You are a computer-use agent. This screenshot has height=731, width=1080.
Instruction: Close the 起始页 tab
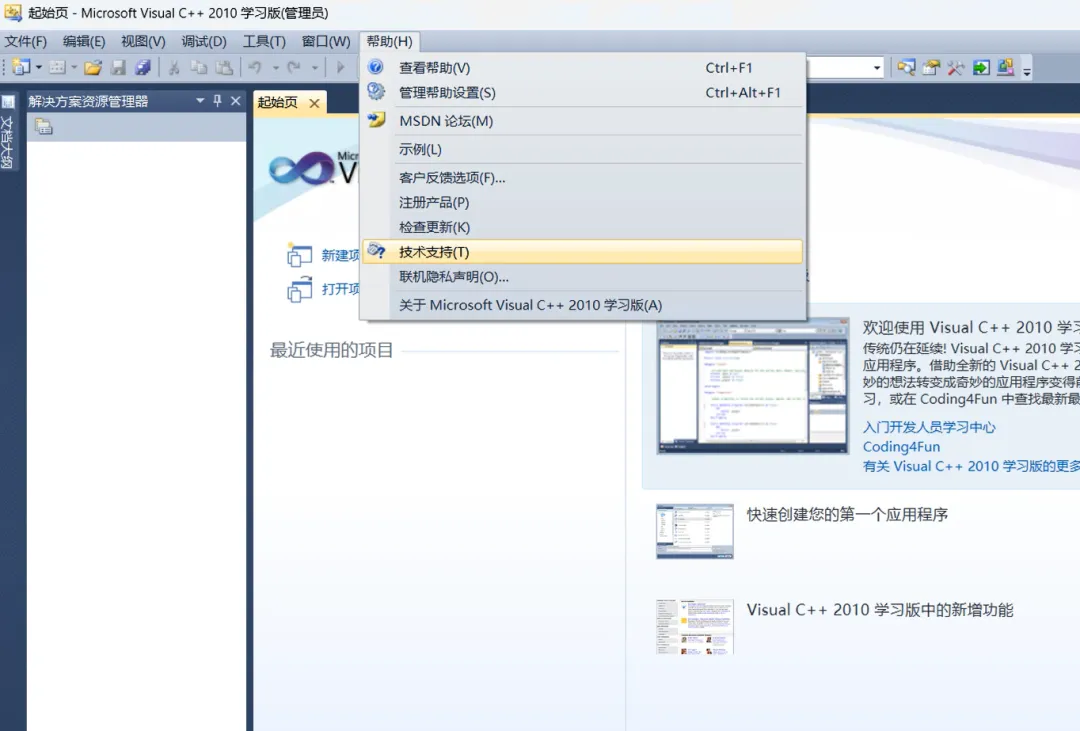[x=315, y=103]
